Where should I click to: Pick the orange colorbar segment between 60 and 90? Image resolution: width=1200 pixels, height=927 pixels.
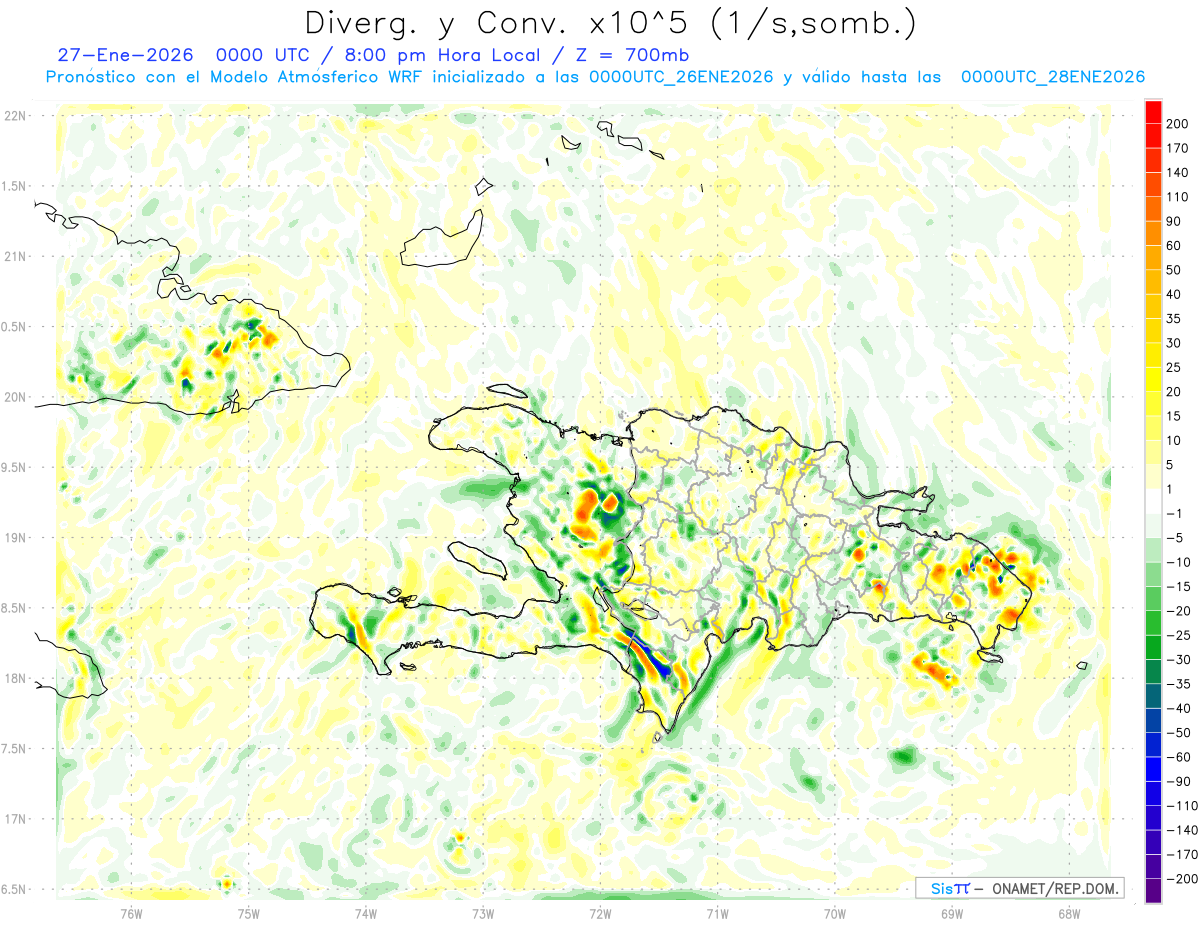tap(1153, 233)
